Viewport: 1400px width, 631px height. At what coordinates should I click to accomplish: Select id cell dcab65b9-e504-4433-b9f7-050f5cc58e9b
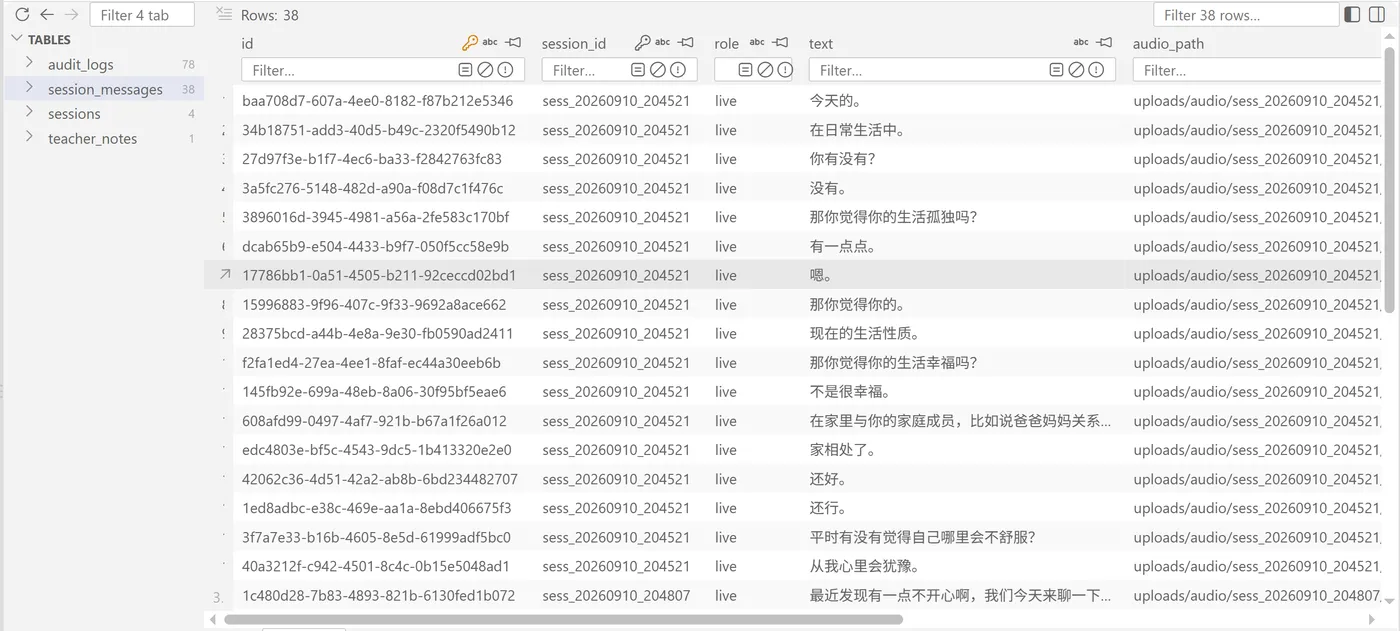click(x=375, y=246)
